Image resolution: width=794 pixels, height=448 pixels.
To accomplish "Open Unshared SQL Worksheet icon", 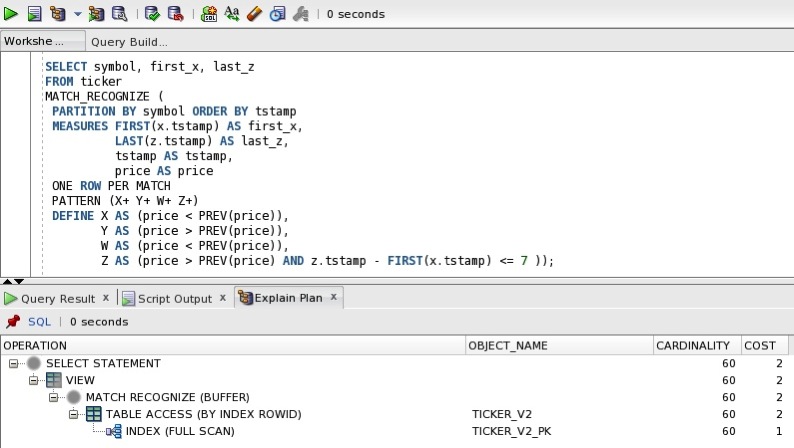I will point(209,14).
